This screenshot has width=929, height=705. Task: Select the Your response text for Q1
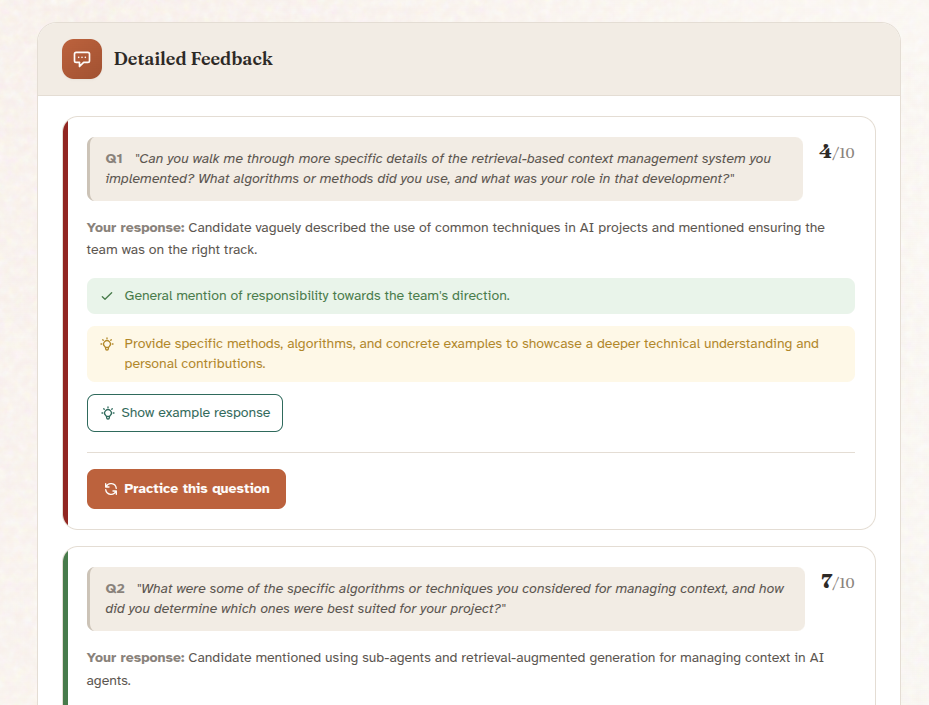pyautogui.click(x=455, y=238)
